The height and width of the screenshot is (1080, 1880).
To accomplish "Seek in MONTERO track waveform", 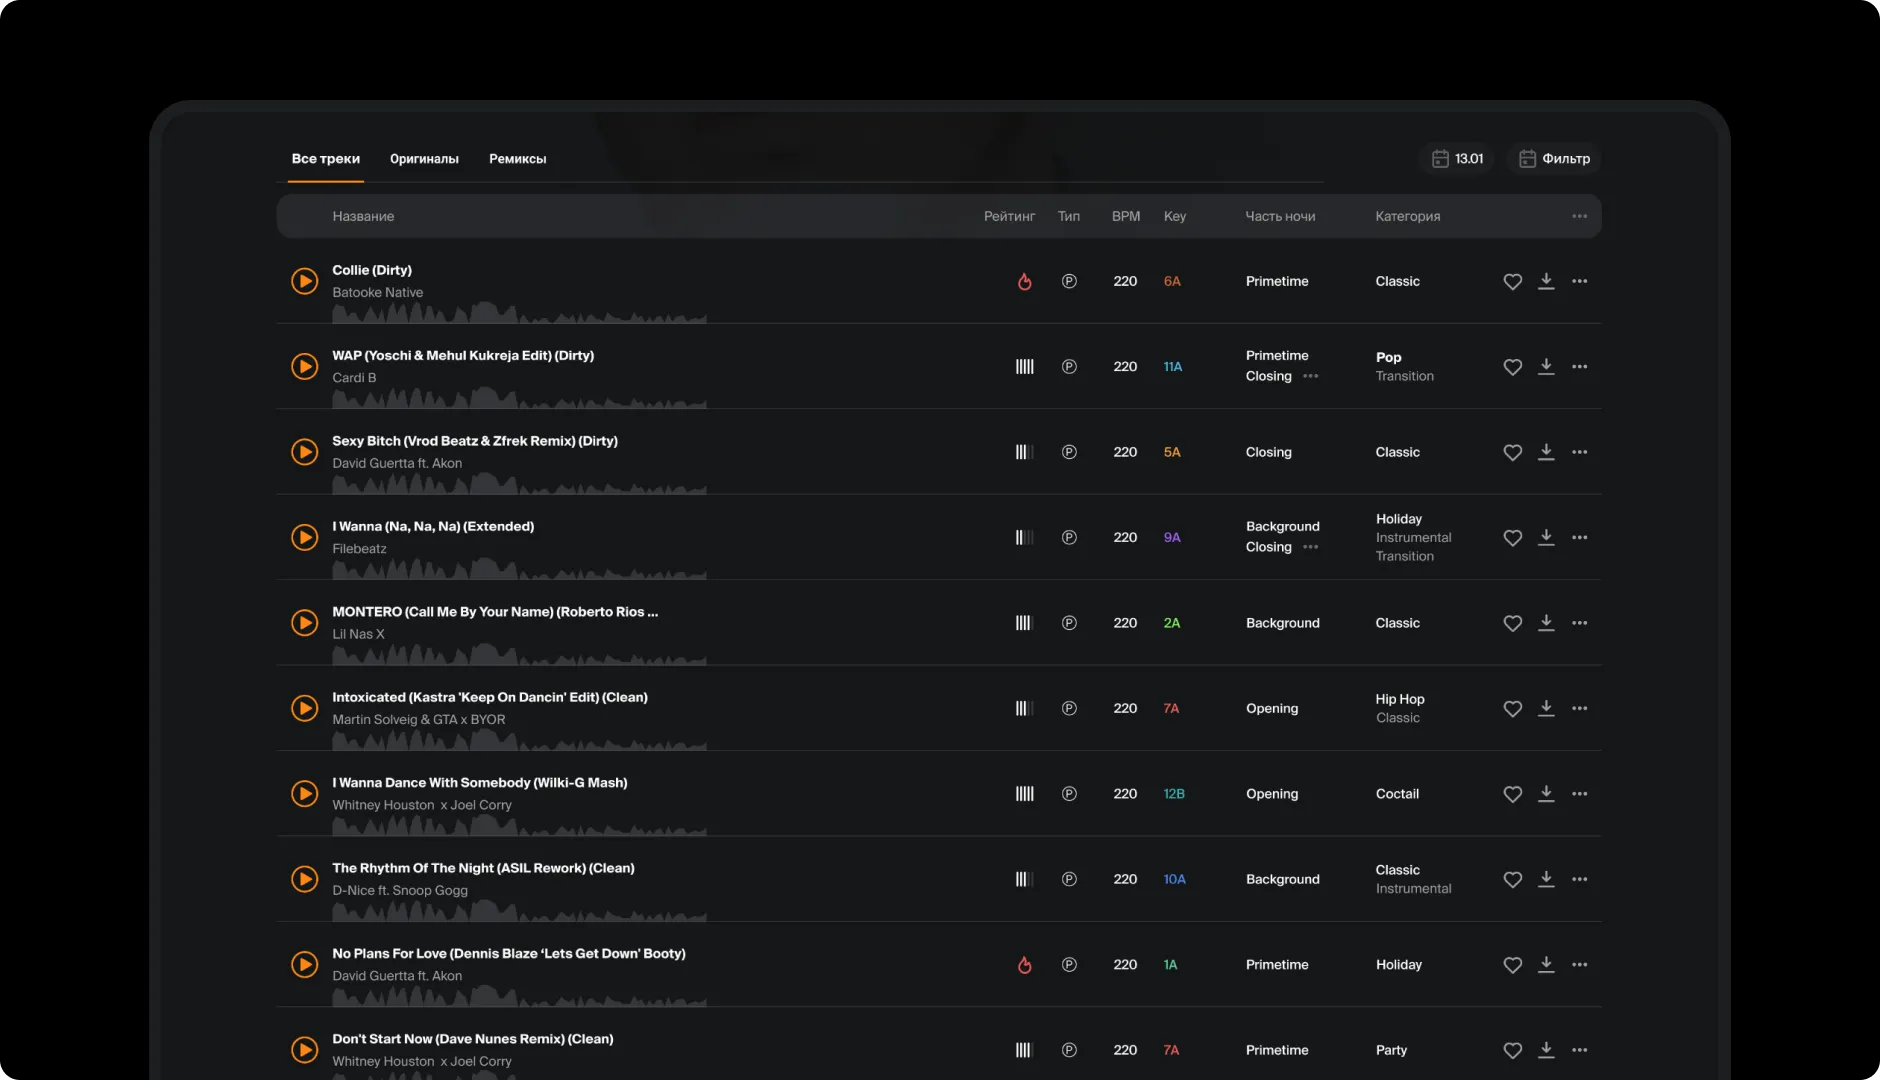I will tap(519, 654).
